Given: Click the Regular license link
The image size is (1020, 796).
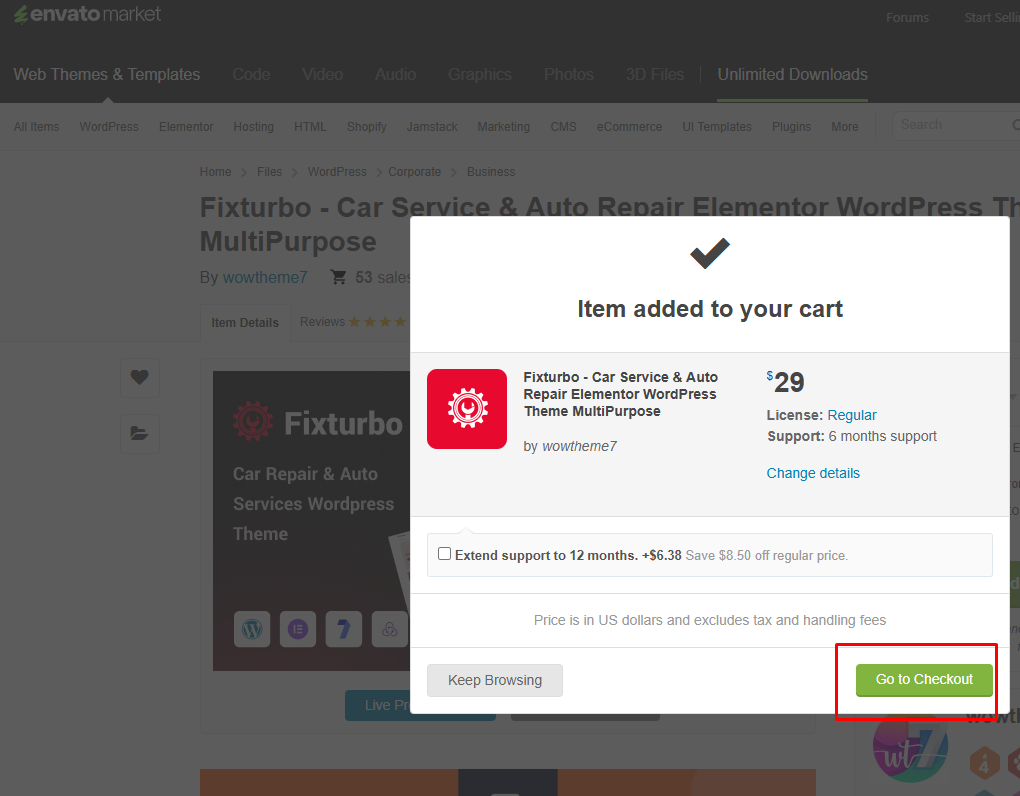Looking at the screenshot, I should pyautogui.click(x=852, y=415).
